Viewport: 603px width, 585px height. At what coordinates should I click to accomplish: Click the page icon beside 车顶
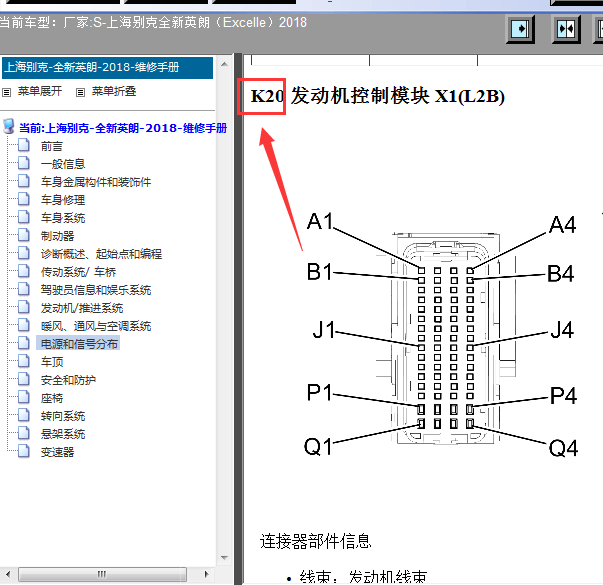pos(24,362)
